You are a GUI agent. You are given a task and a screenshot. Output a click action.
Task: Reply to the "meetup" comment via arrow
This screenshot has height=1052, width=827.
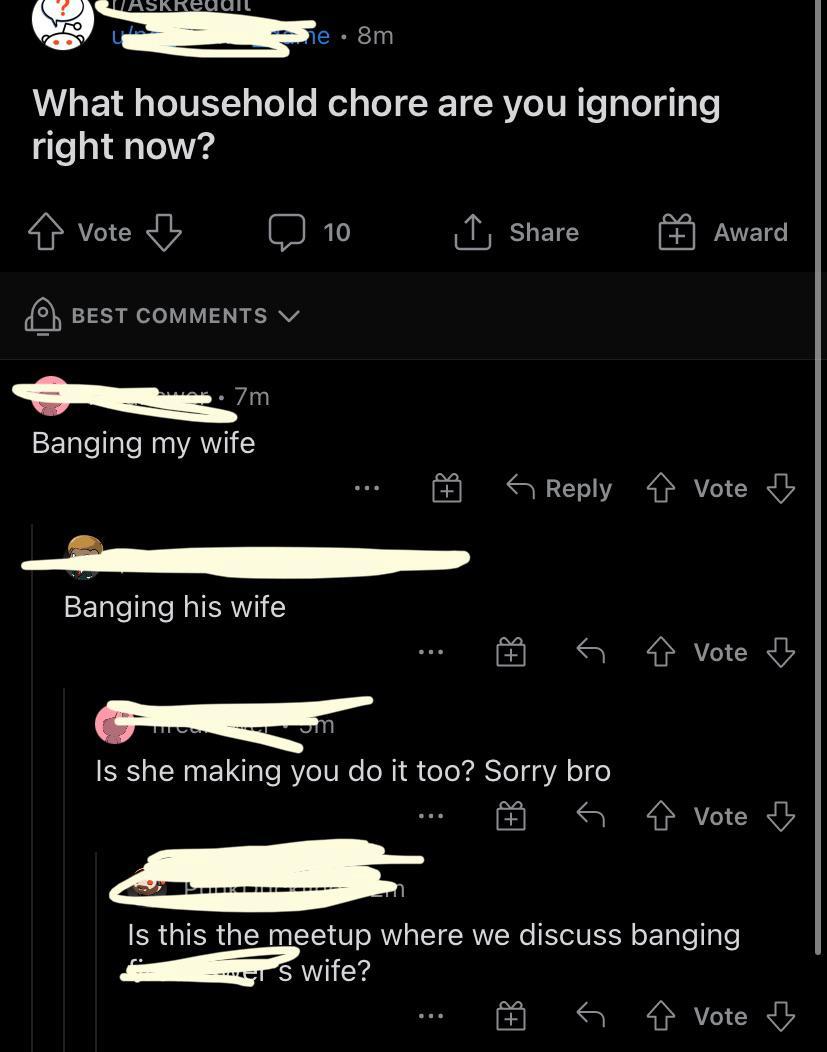point(591,1016)
